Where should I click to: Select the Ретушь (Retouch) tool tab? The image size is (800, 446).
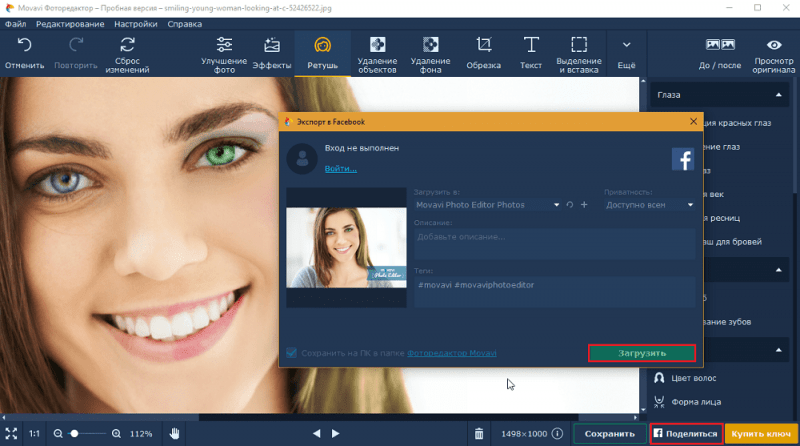click(322, 54)
